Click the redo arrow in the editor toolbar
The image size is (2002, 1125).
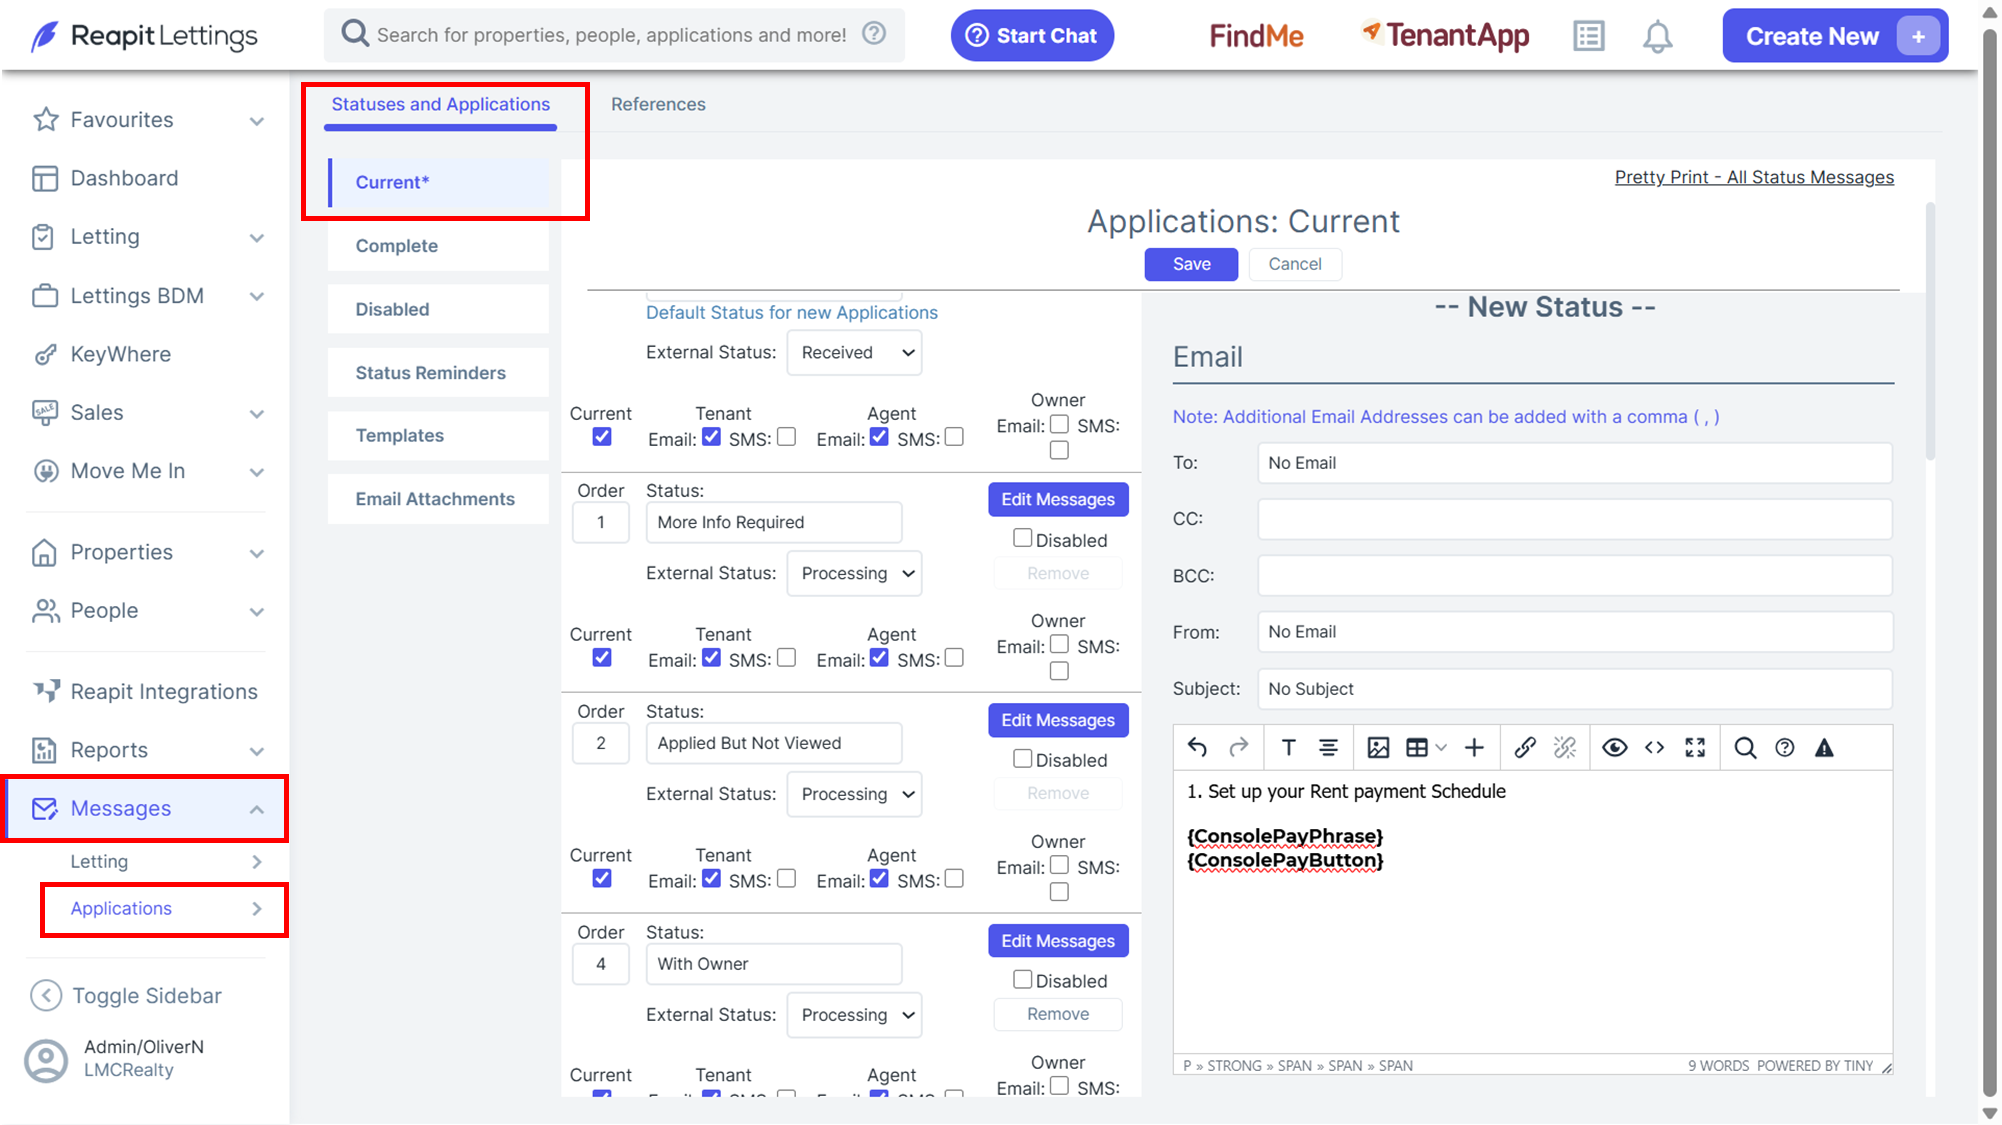pyautogui.click(x=1238, y=747)
